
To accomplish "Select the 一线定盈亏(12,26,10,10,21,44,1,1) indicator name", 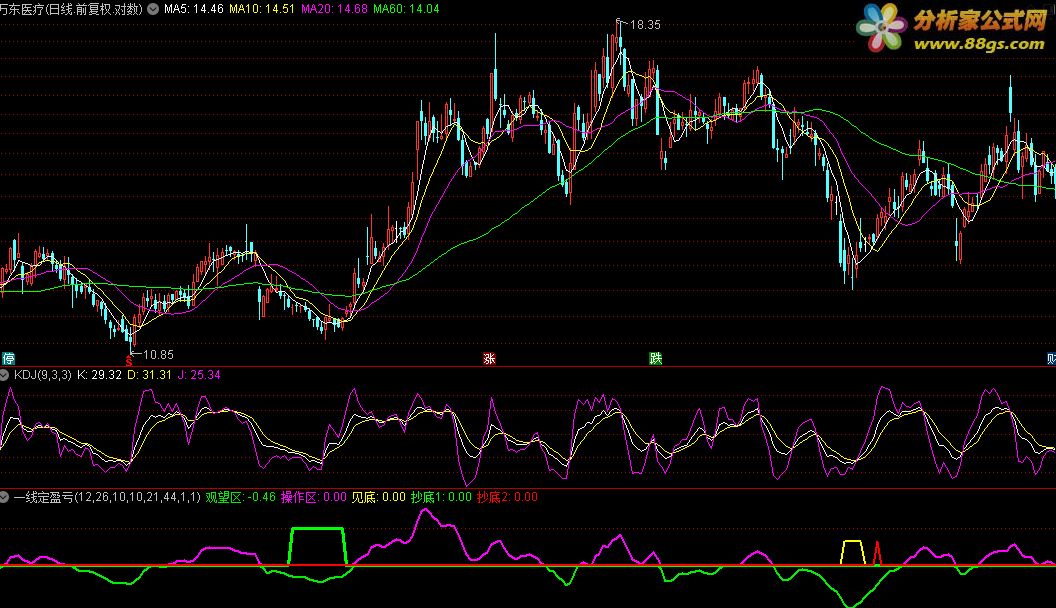I will pos(107,498).
